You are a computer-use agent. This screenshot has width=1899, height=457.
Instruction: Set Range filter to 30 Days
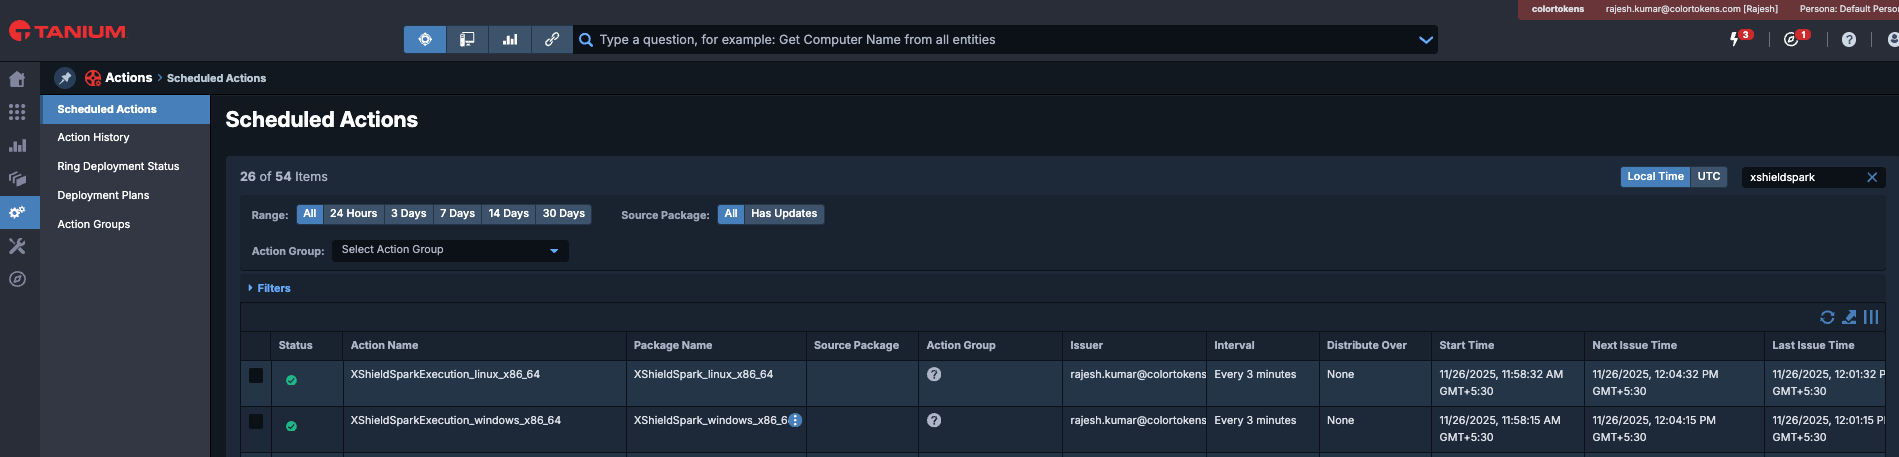[564, 214]
